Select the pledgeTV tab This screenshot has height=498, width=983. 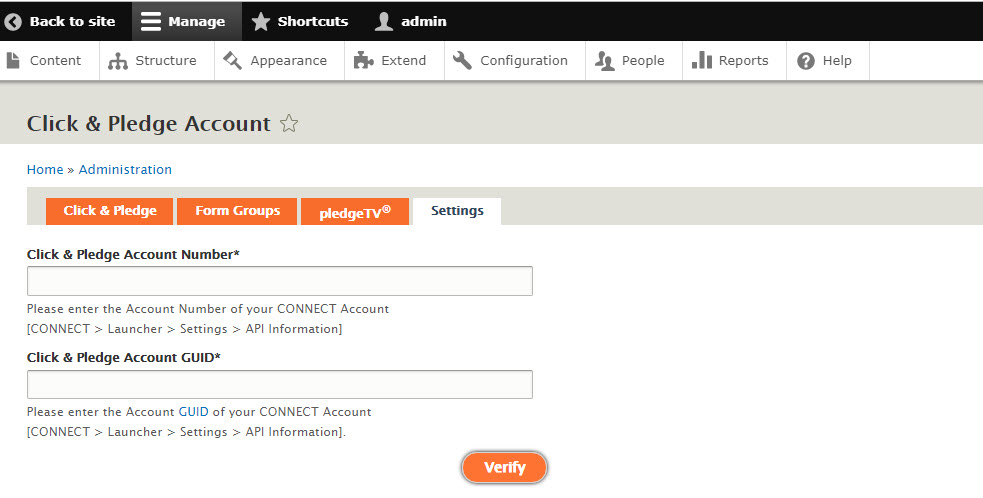pos(355,211)
